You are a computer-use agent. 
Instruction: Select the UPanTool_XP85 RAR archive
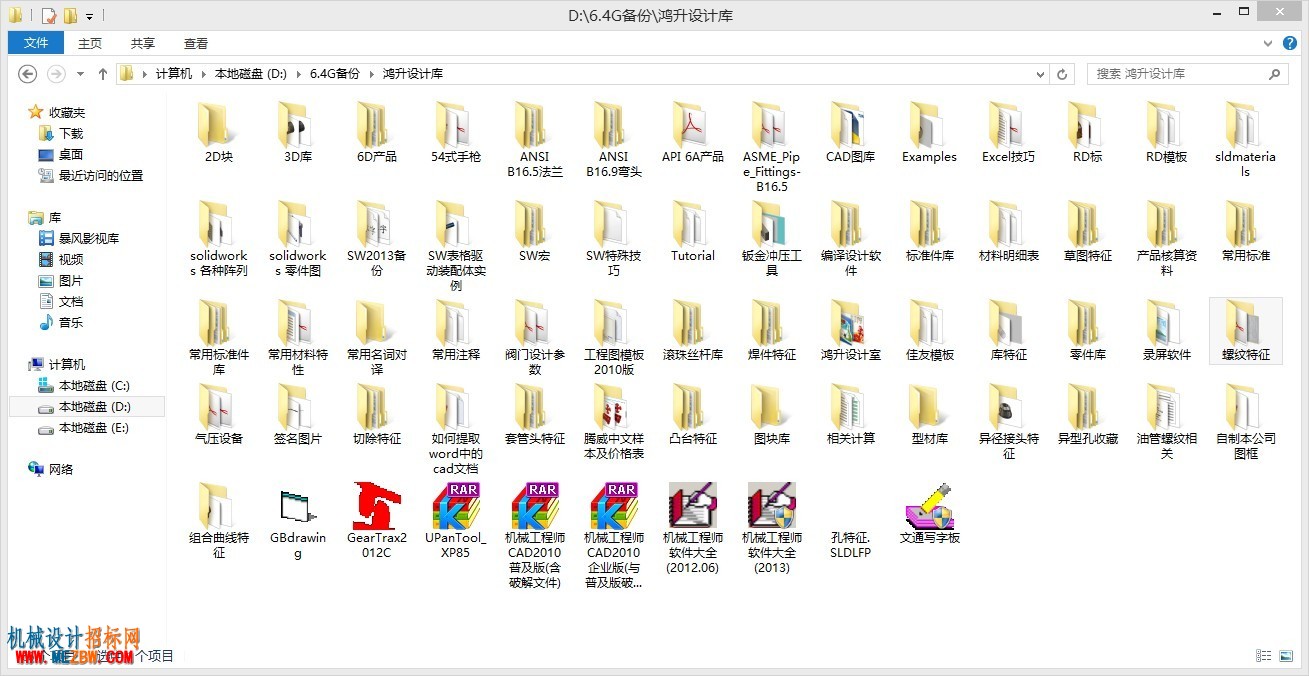(x=456, y=506)
